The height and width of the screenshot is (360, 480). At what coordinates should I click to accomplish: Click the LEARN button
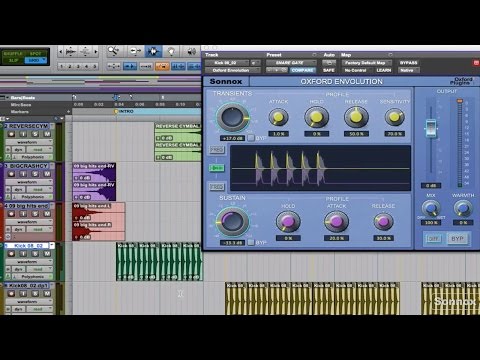click(x=384, y=70)
